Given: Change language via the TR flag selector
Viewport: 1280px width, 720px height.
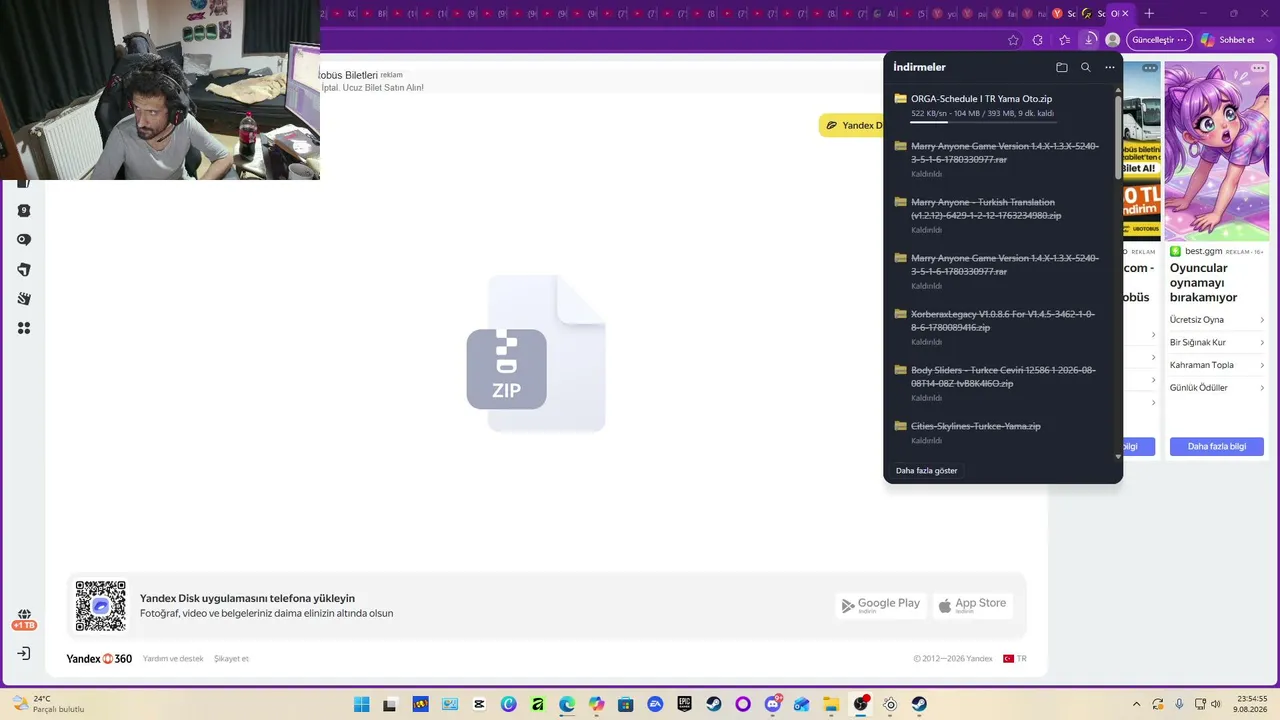Looking at the screenshot, I should point(1015,659).
